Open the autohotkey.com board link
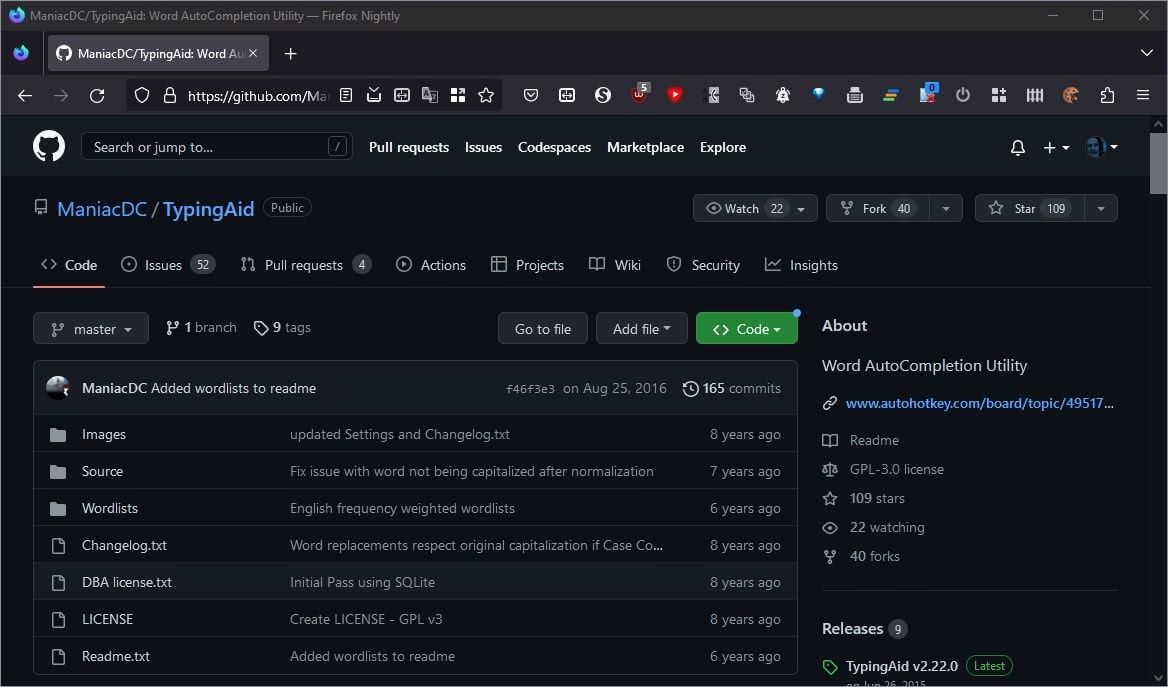The image size is (1168, 687). pos(978,404)
